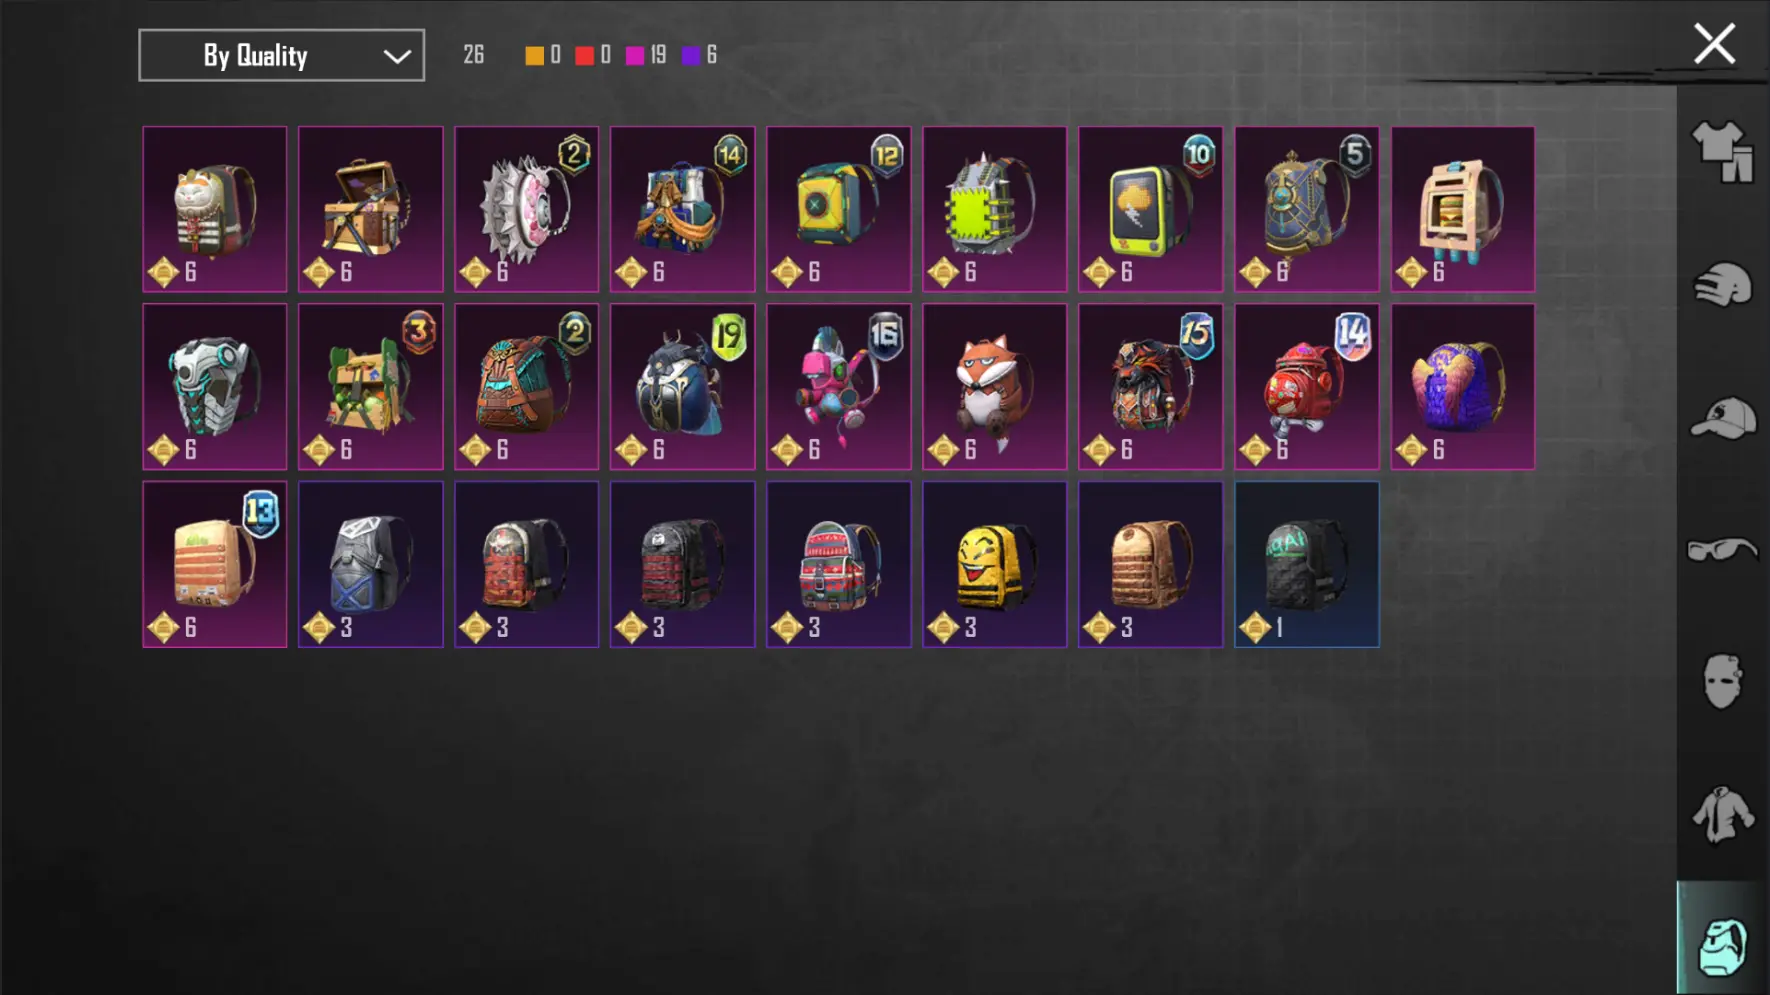Open the face mask category
This screenshot has width=1770, height=995.
pyautogui.click(x=1722, y=682)
